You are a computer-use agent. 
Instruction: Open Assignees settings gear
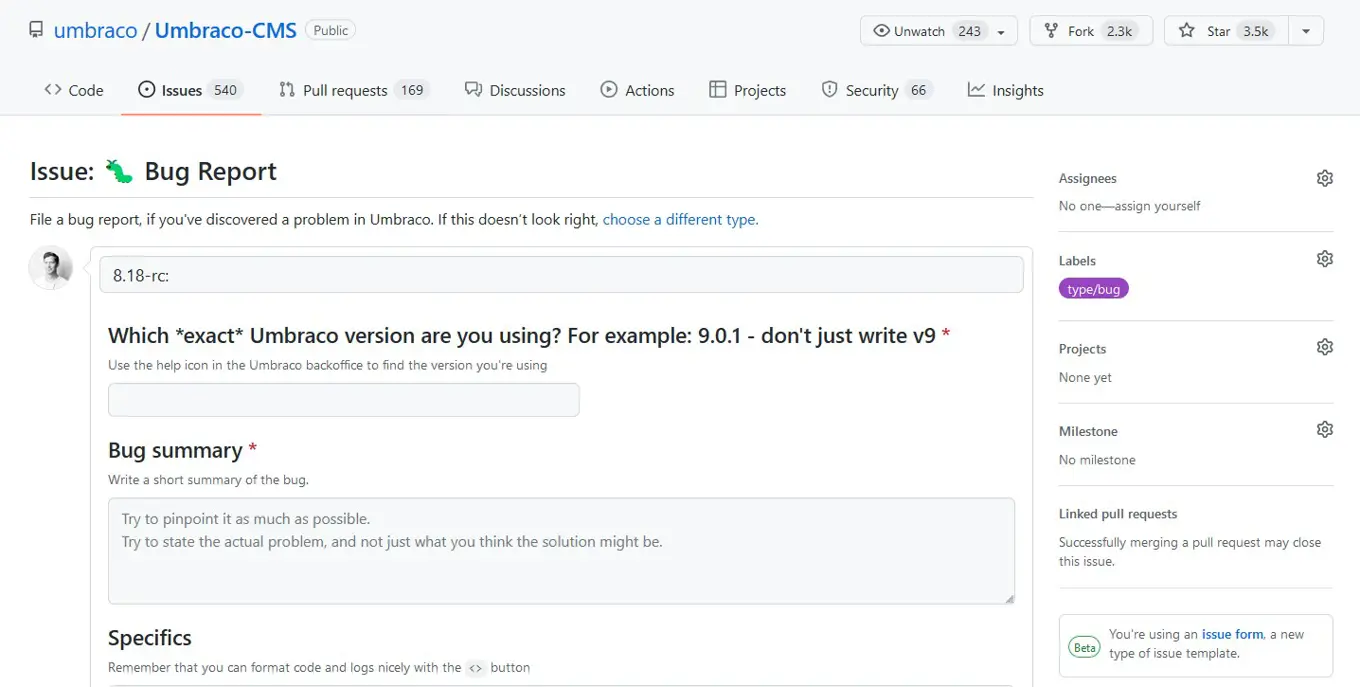(x=1324, y=178)
